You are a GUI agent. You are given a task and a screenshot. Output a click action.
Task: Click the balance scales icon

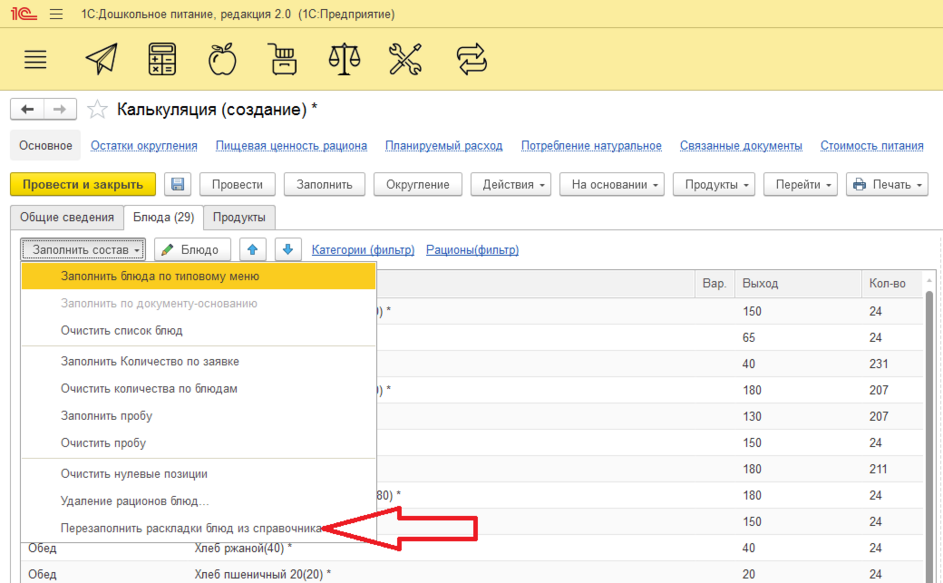[345, 60]
